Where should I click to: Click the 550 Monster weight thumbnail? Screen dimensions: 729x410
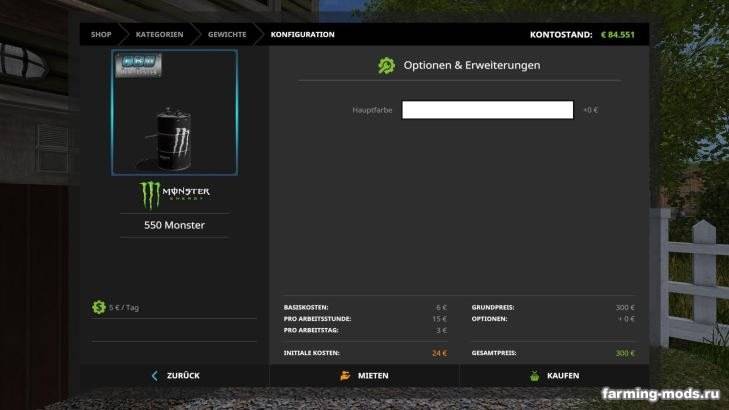174,112
